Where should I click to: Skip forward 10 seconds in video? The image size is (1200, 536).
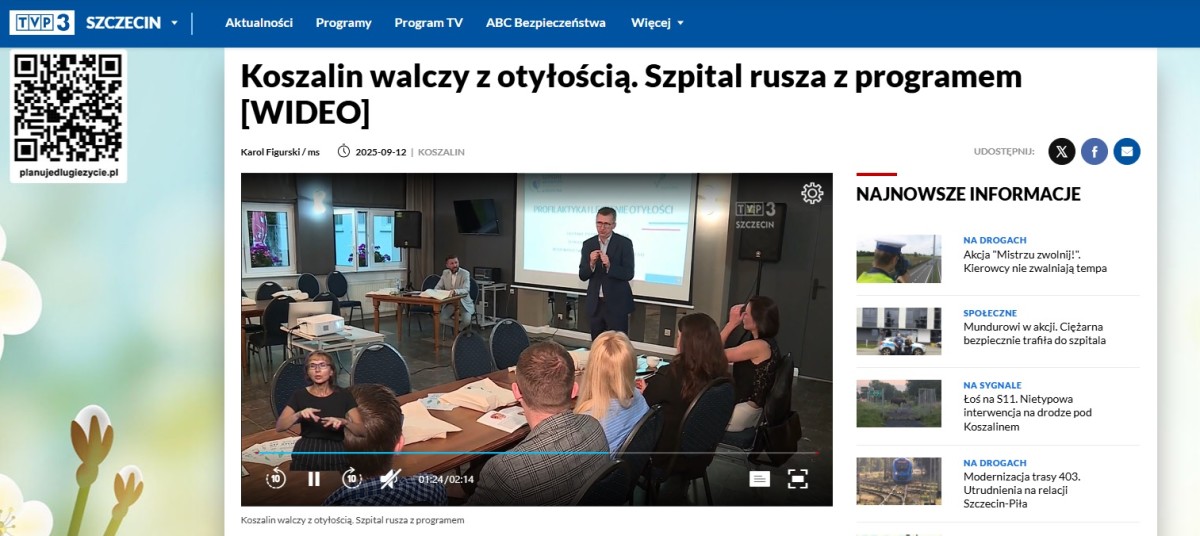click(352, 478)
